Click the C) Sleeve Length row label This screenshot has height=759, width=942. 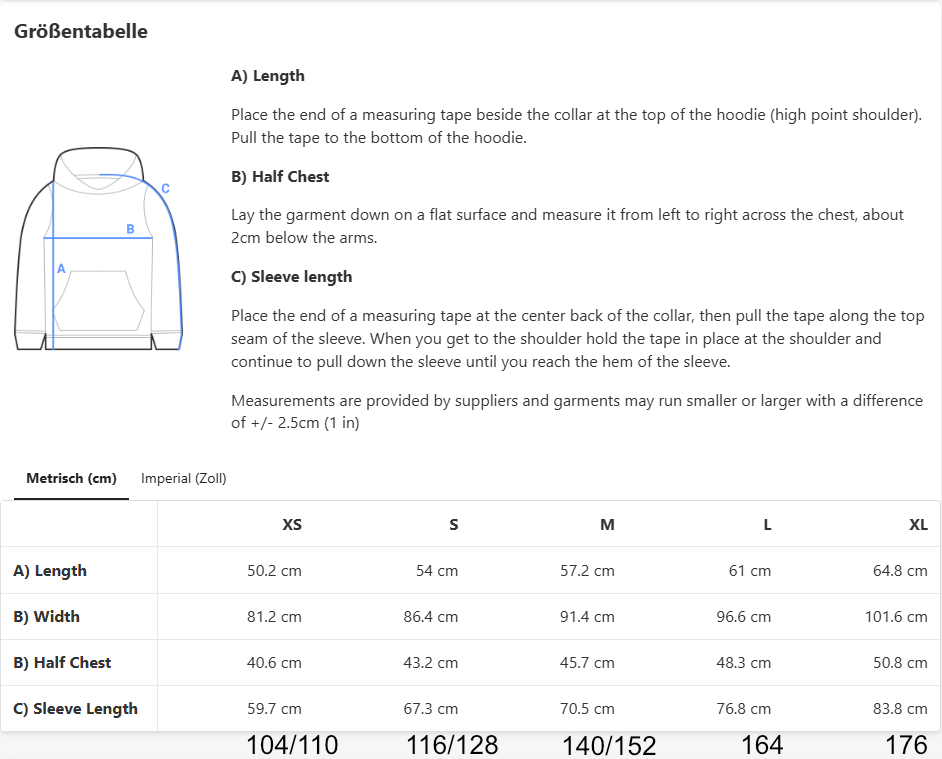point(75,709)
